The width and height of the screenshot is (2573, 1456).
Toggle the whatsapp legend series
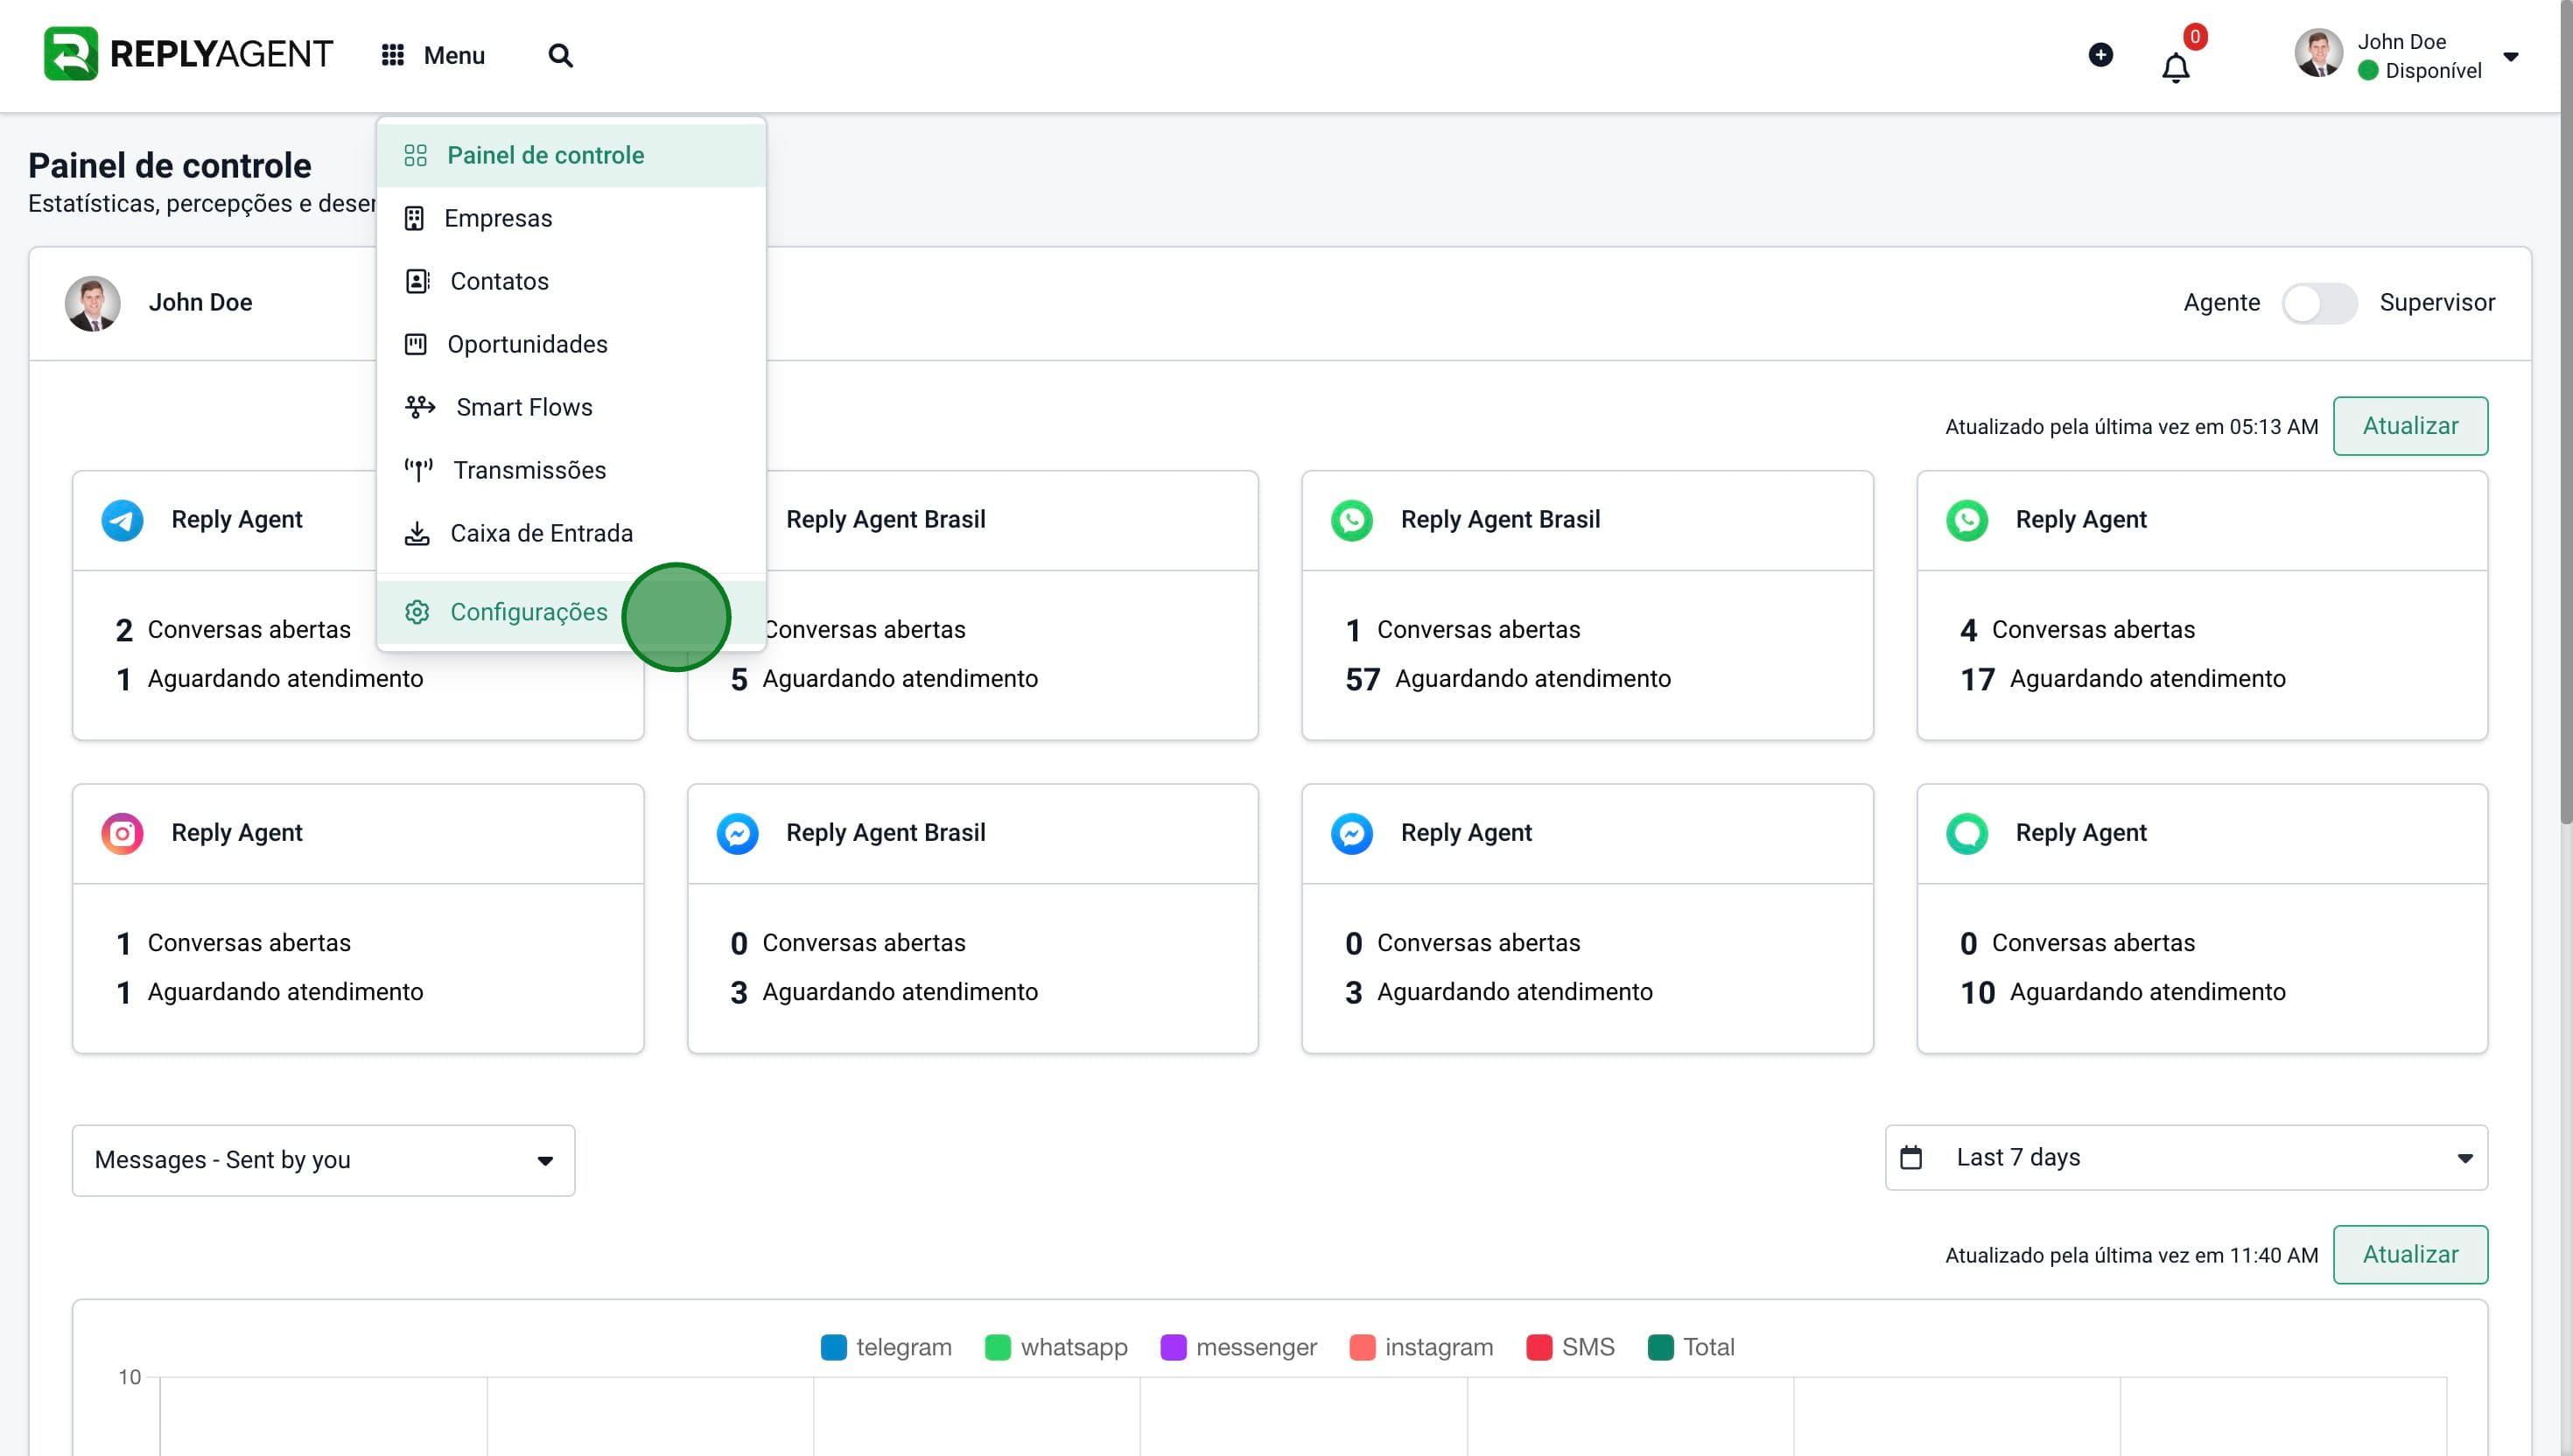[1056, 1347]
